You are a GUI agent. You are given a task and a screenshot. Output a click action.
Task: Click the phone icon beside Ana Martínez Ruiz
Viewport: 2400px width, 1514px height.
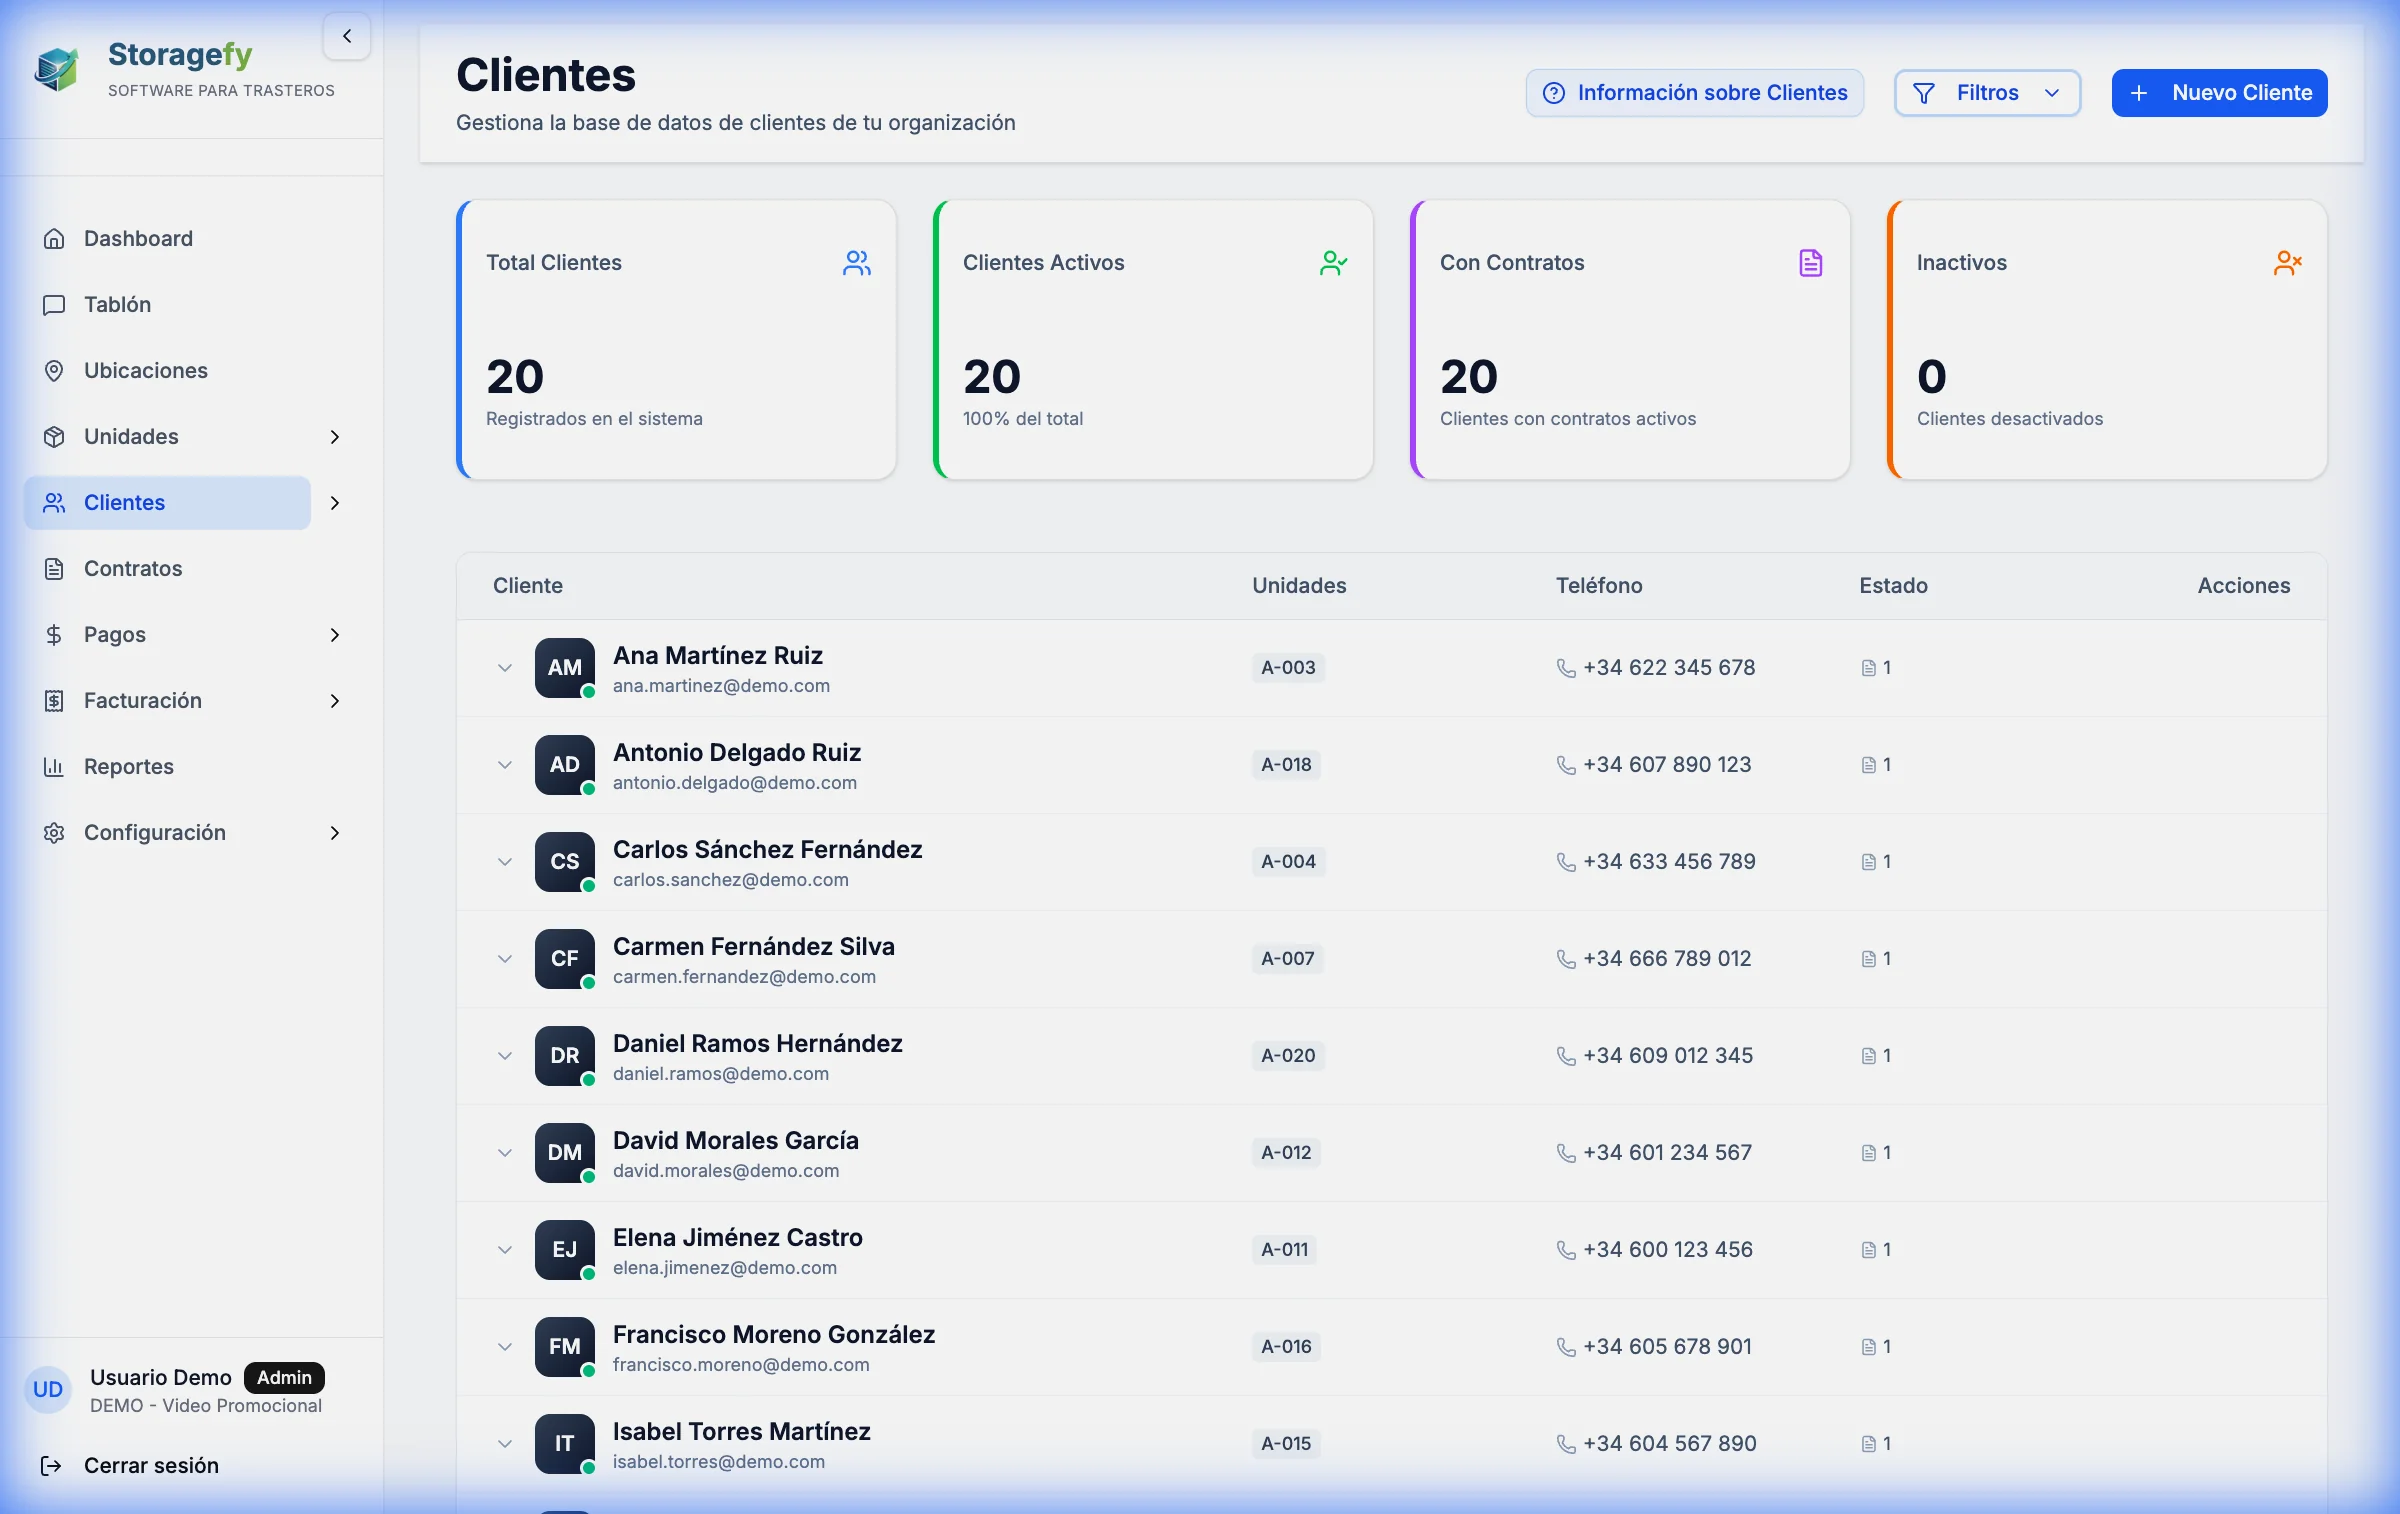click(x=1565, y=668)
